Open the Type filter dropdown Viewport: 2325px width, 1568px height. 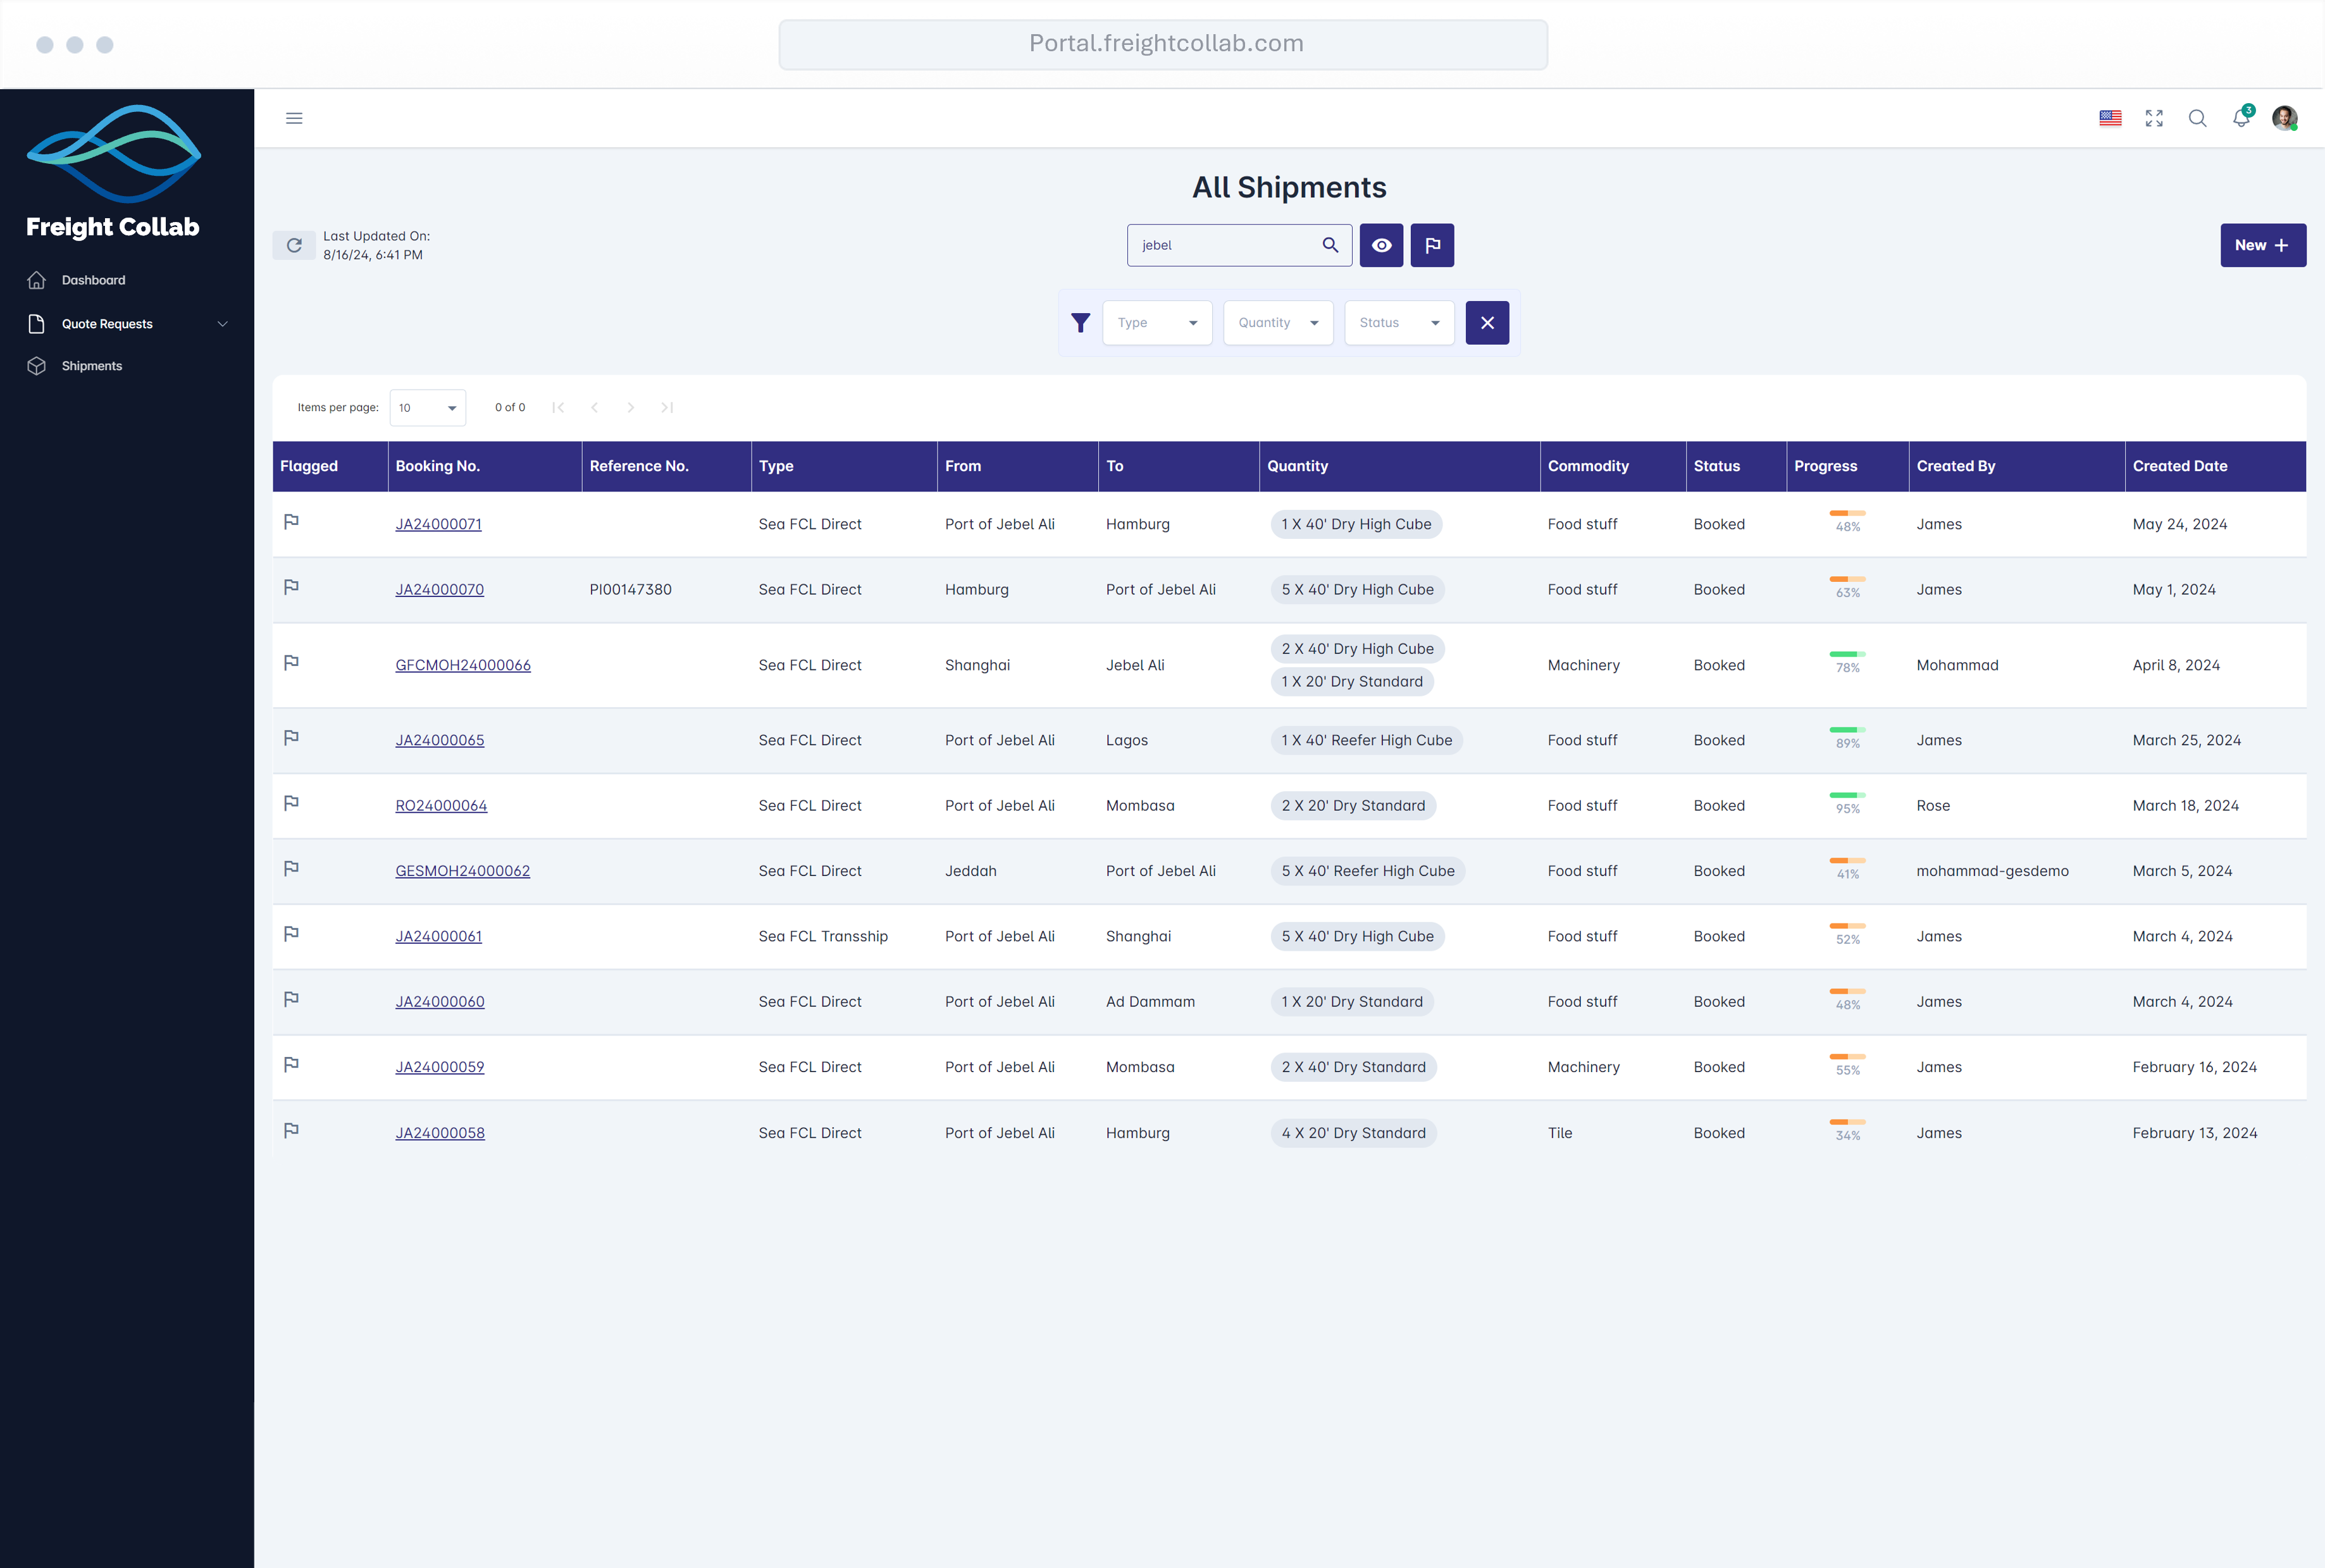tap(1157, 323)
